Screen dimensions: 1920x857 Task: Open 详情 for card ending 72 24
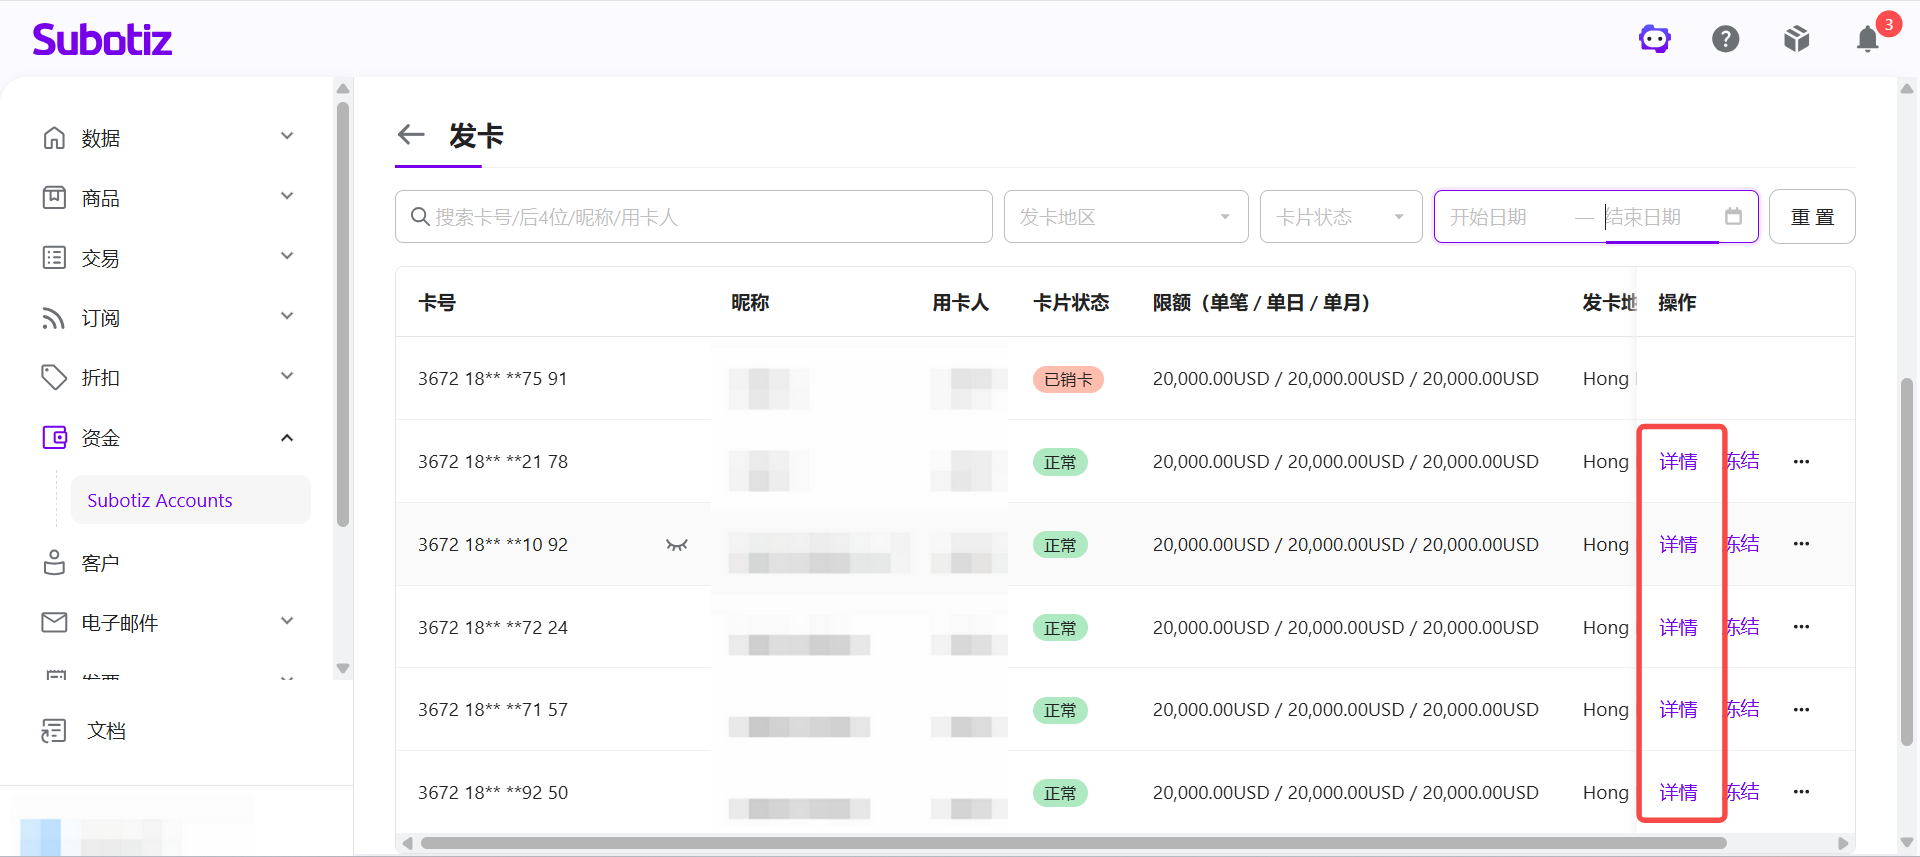1678,627
